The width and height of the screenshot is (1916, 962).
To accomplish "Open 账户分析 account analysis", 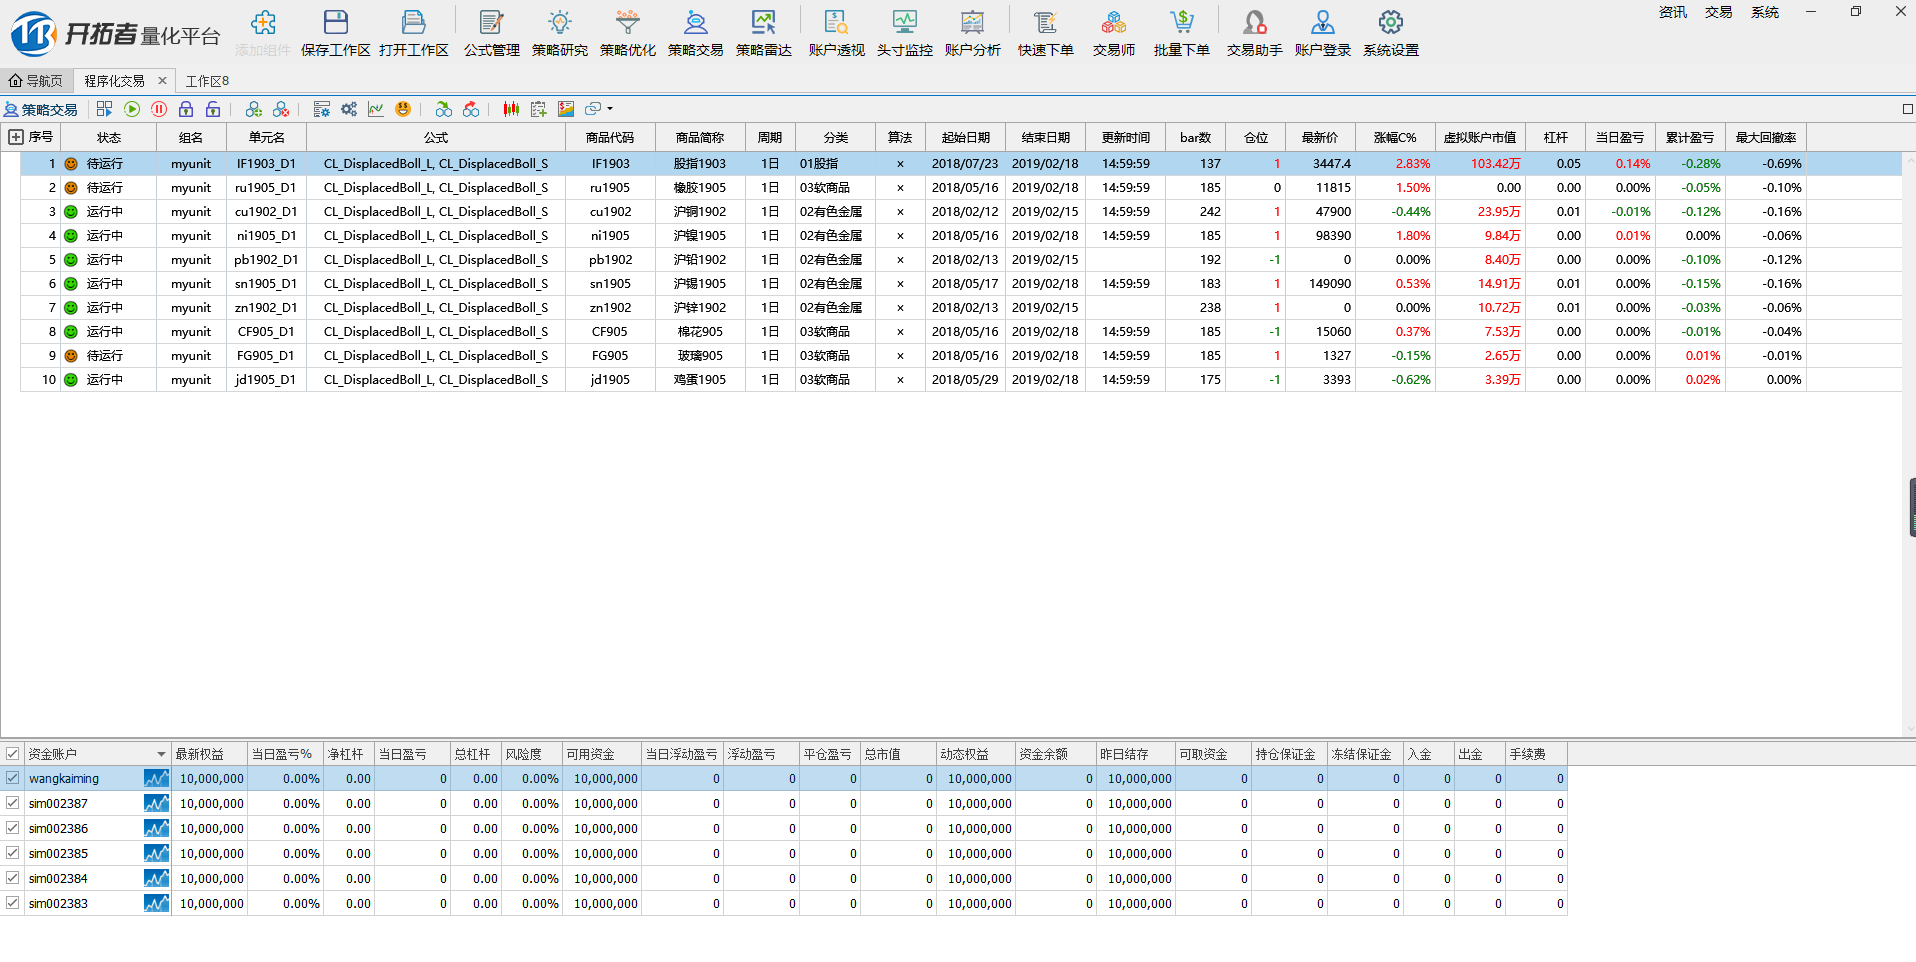I will [972, 33].
